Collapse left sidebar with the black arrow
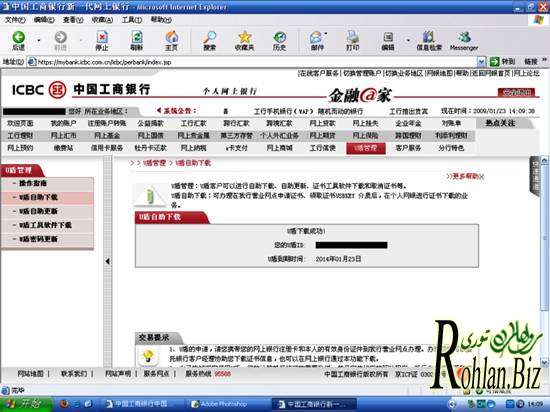 pyautogui.click(x=108, y=261)
